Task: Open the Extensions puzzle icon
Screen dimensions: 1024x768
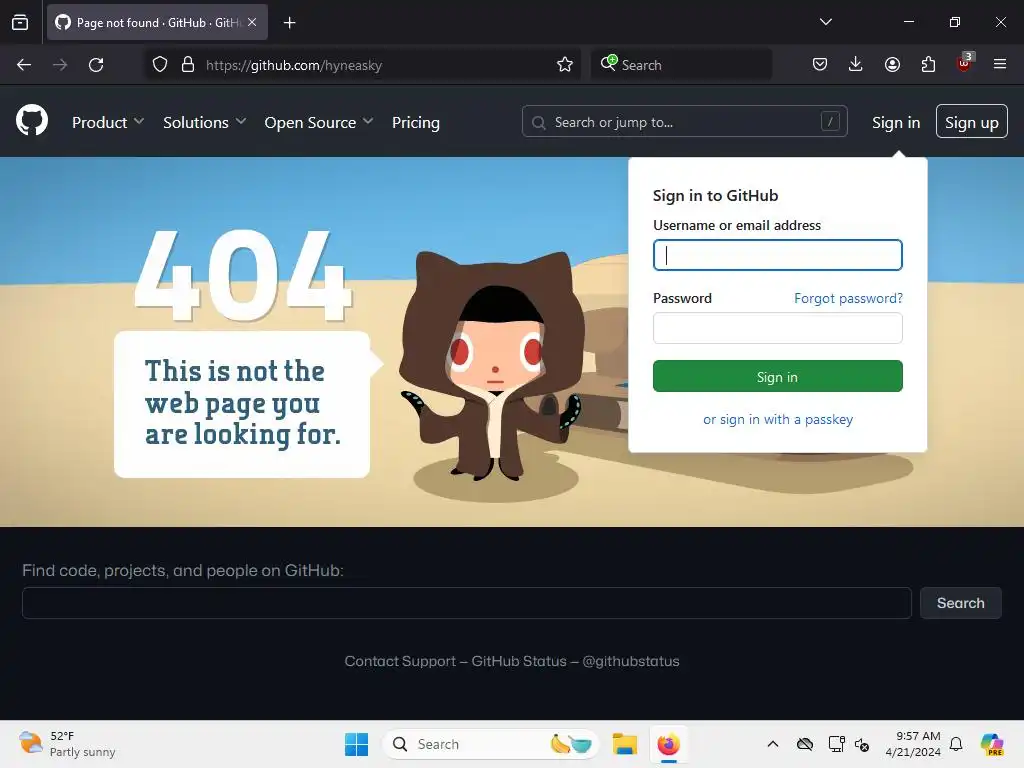Action: [928, 64]
